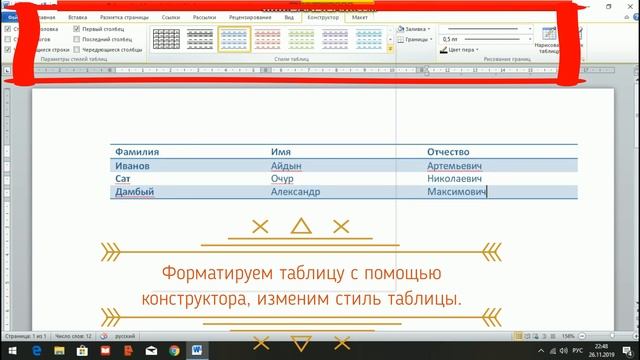
Task: Switch to Full Screen Reading view icon
Action: [x=527, y=336]
